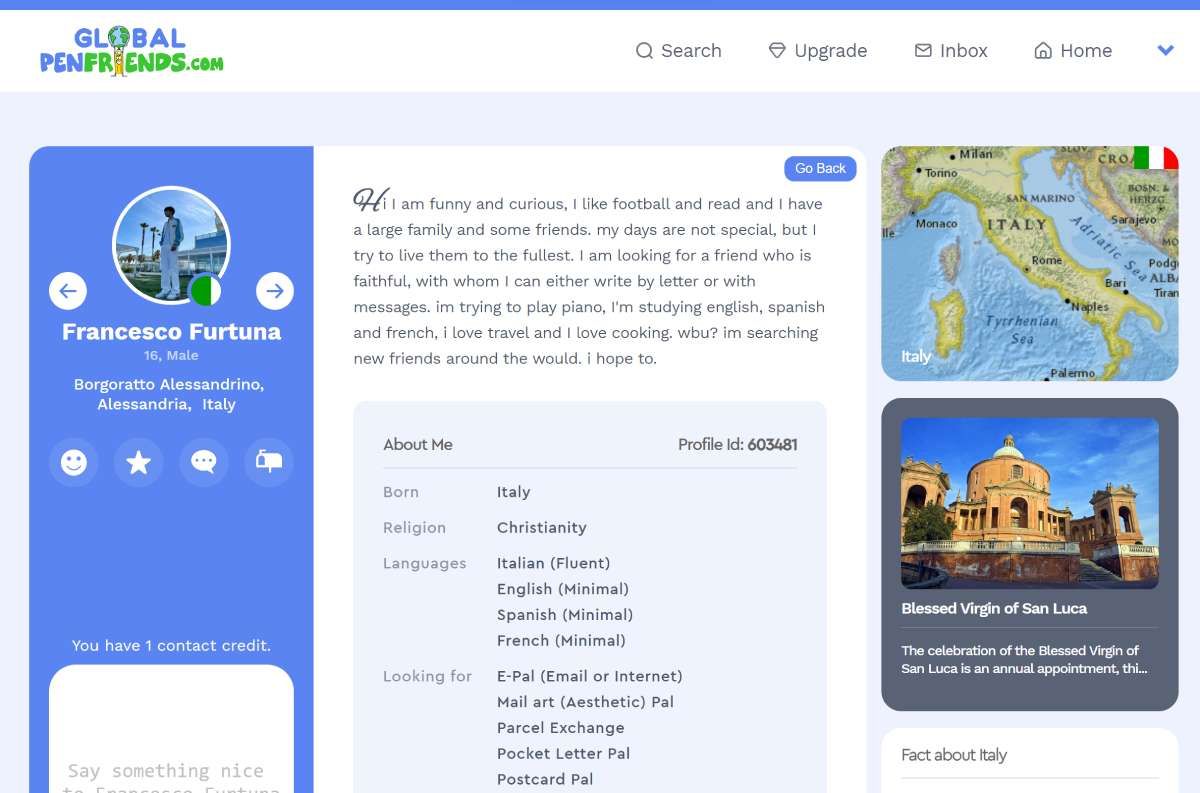Image resolution: width=1200 pixels, height=793 pixels.
Task: Expand the account menu with the blue chevron
Action: pos(1165,49)
